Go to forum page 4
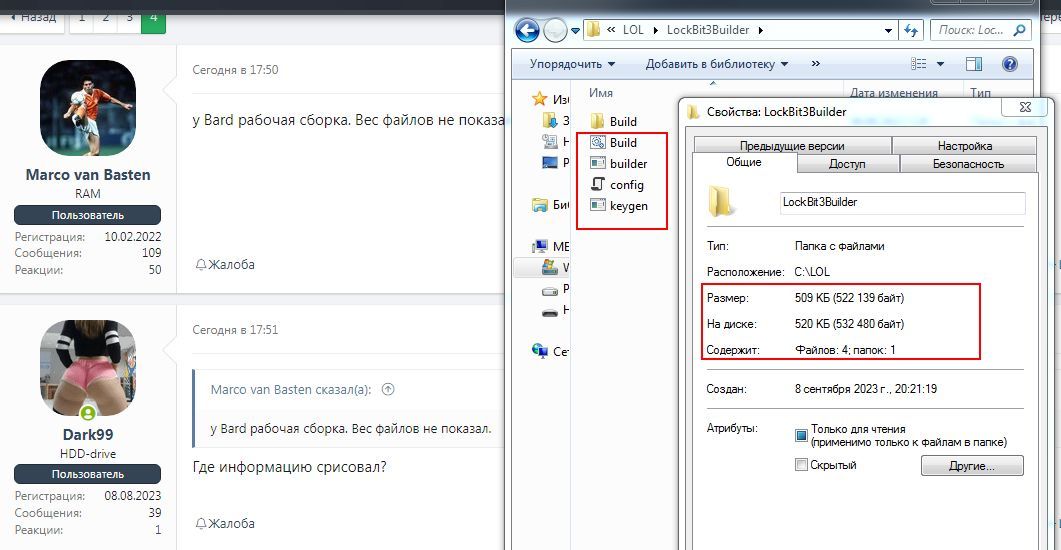1061x550 pixels. [x=154, y=19]
